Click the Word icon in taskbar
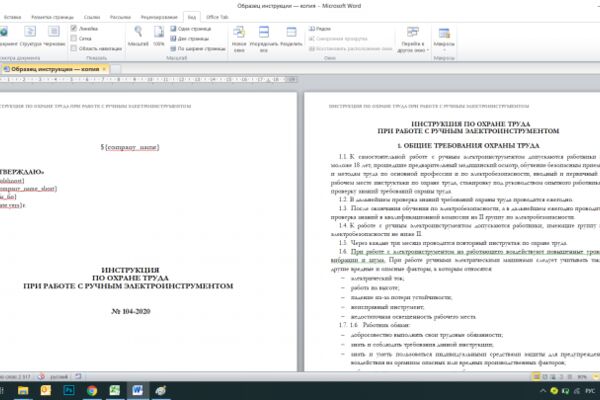The width and height of the screenshot is (600, 400). (x=138, y=390)
